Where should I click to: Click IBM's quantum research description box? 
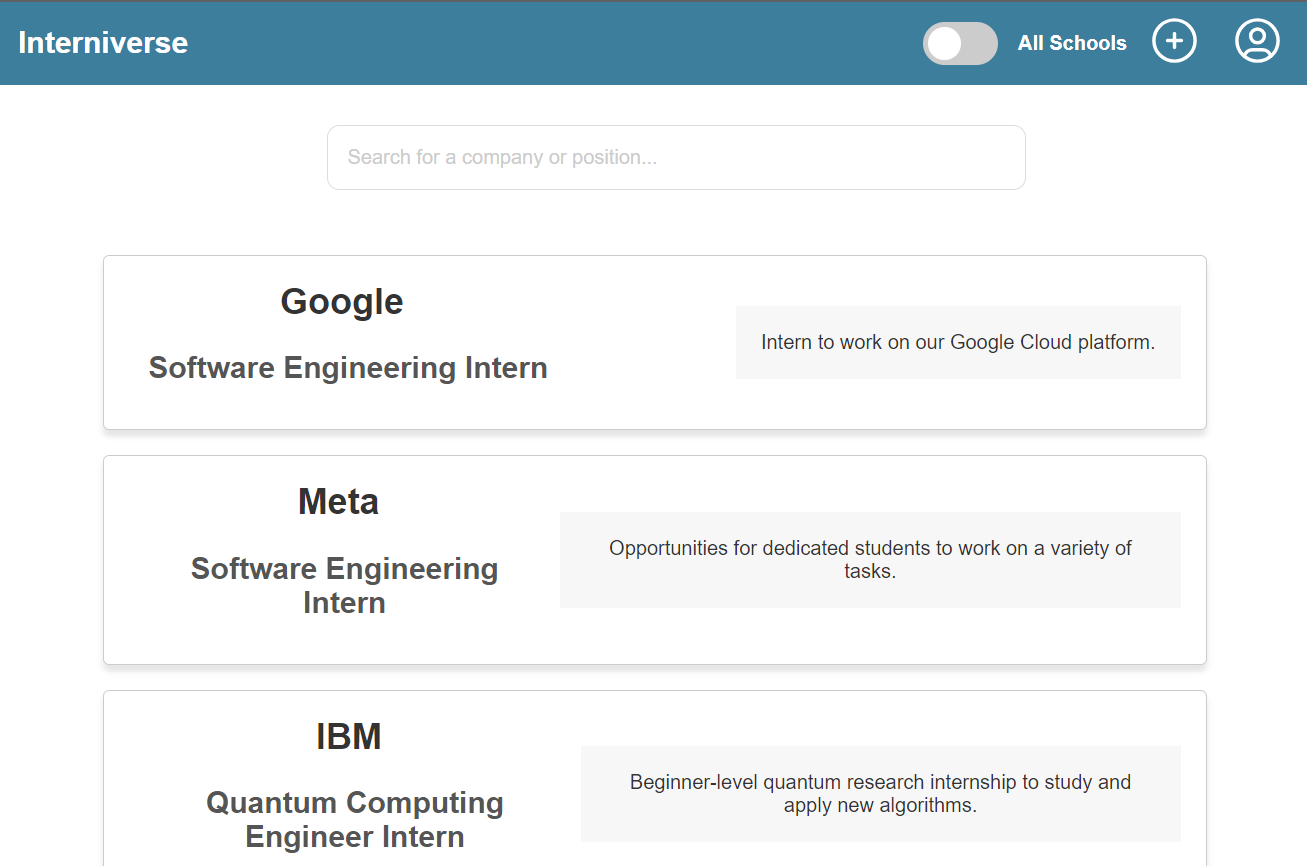coord(880,794)
